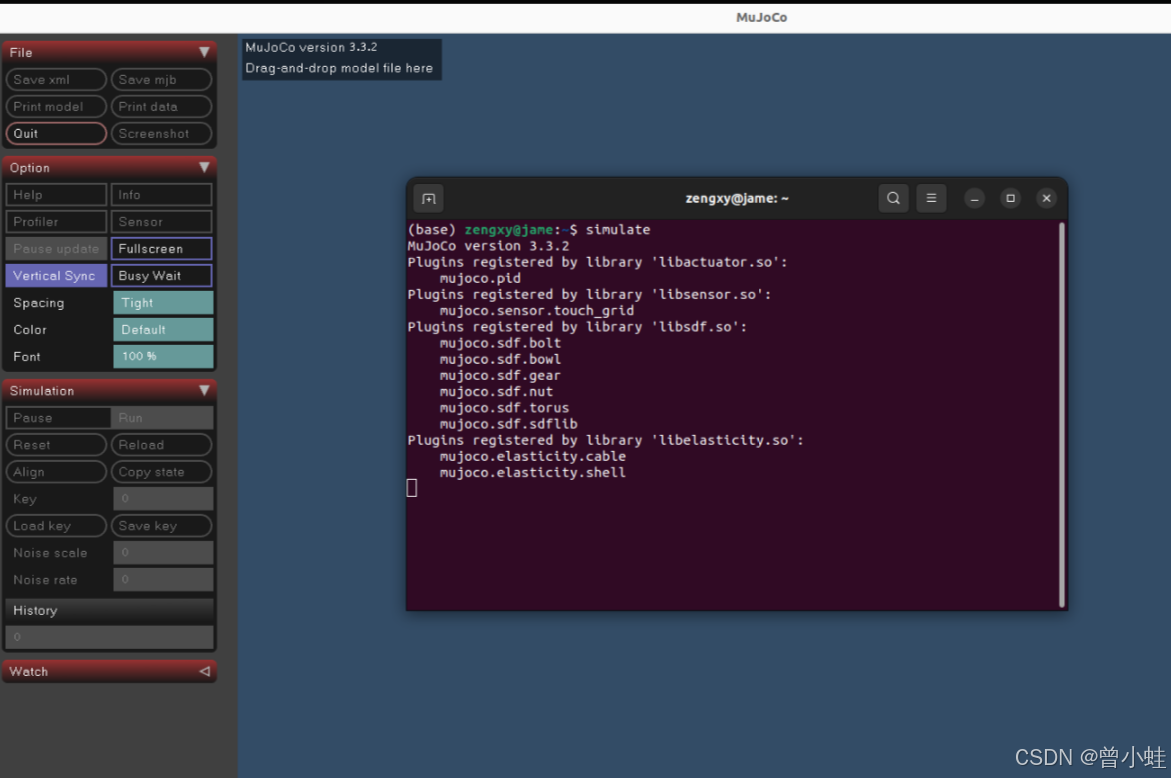The width and height of the screenshot is (1171, 778).
Task: Click 'mujoco.sdf.nut' in terminal
Action: pyautogui.click(x=496, y=392)
